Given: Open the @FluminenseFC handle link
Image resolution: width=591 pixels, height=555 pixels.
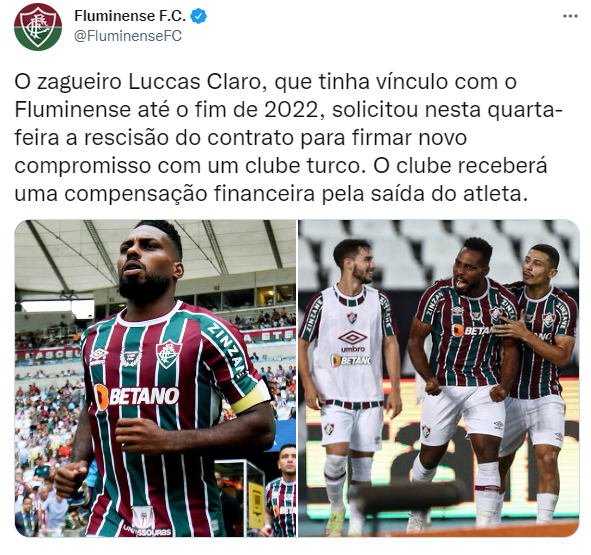Looking at the screenshot, I should tap(128, 36).
